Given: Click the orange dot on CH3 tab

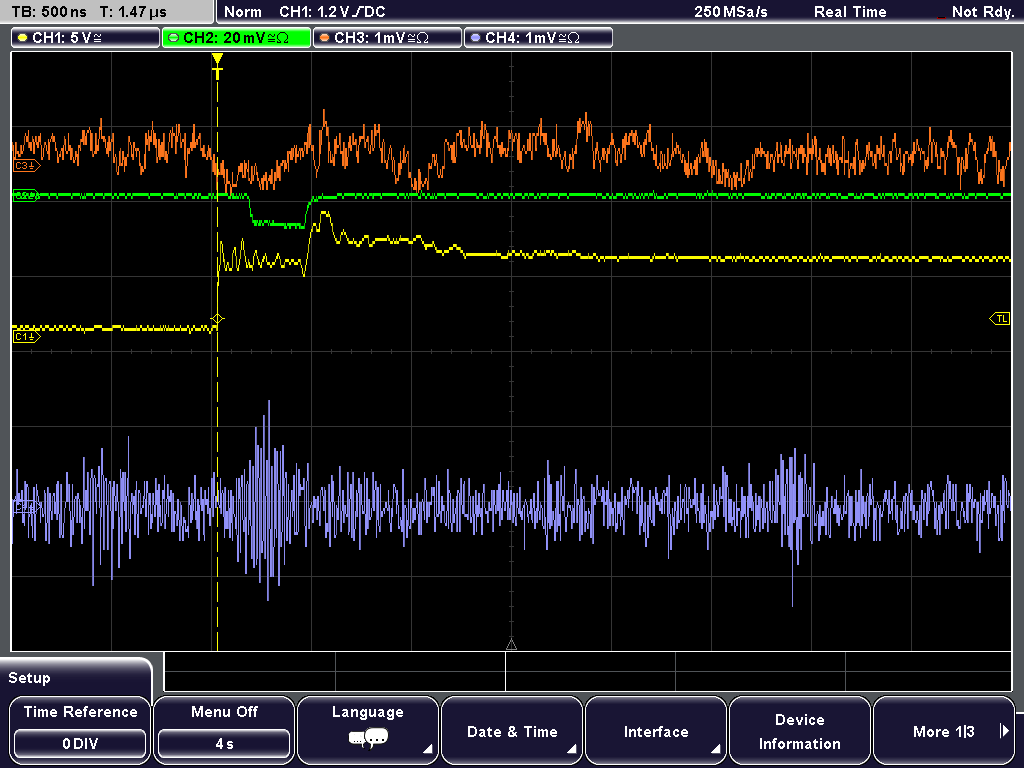Looking at the screenshot, I should pyautogui.click(x=324, y=38).
